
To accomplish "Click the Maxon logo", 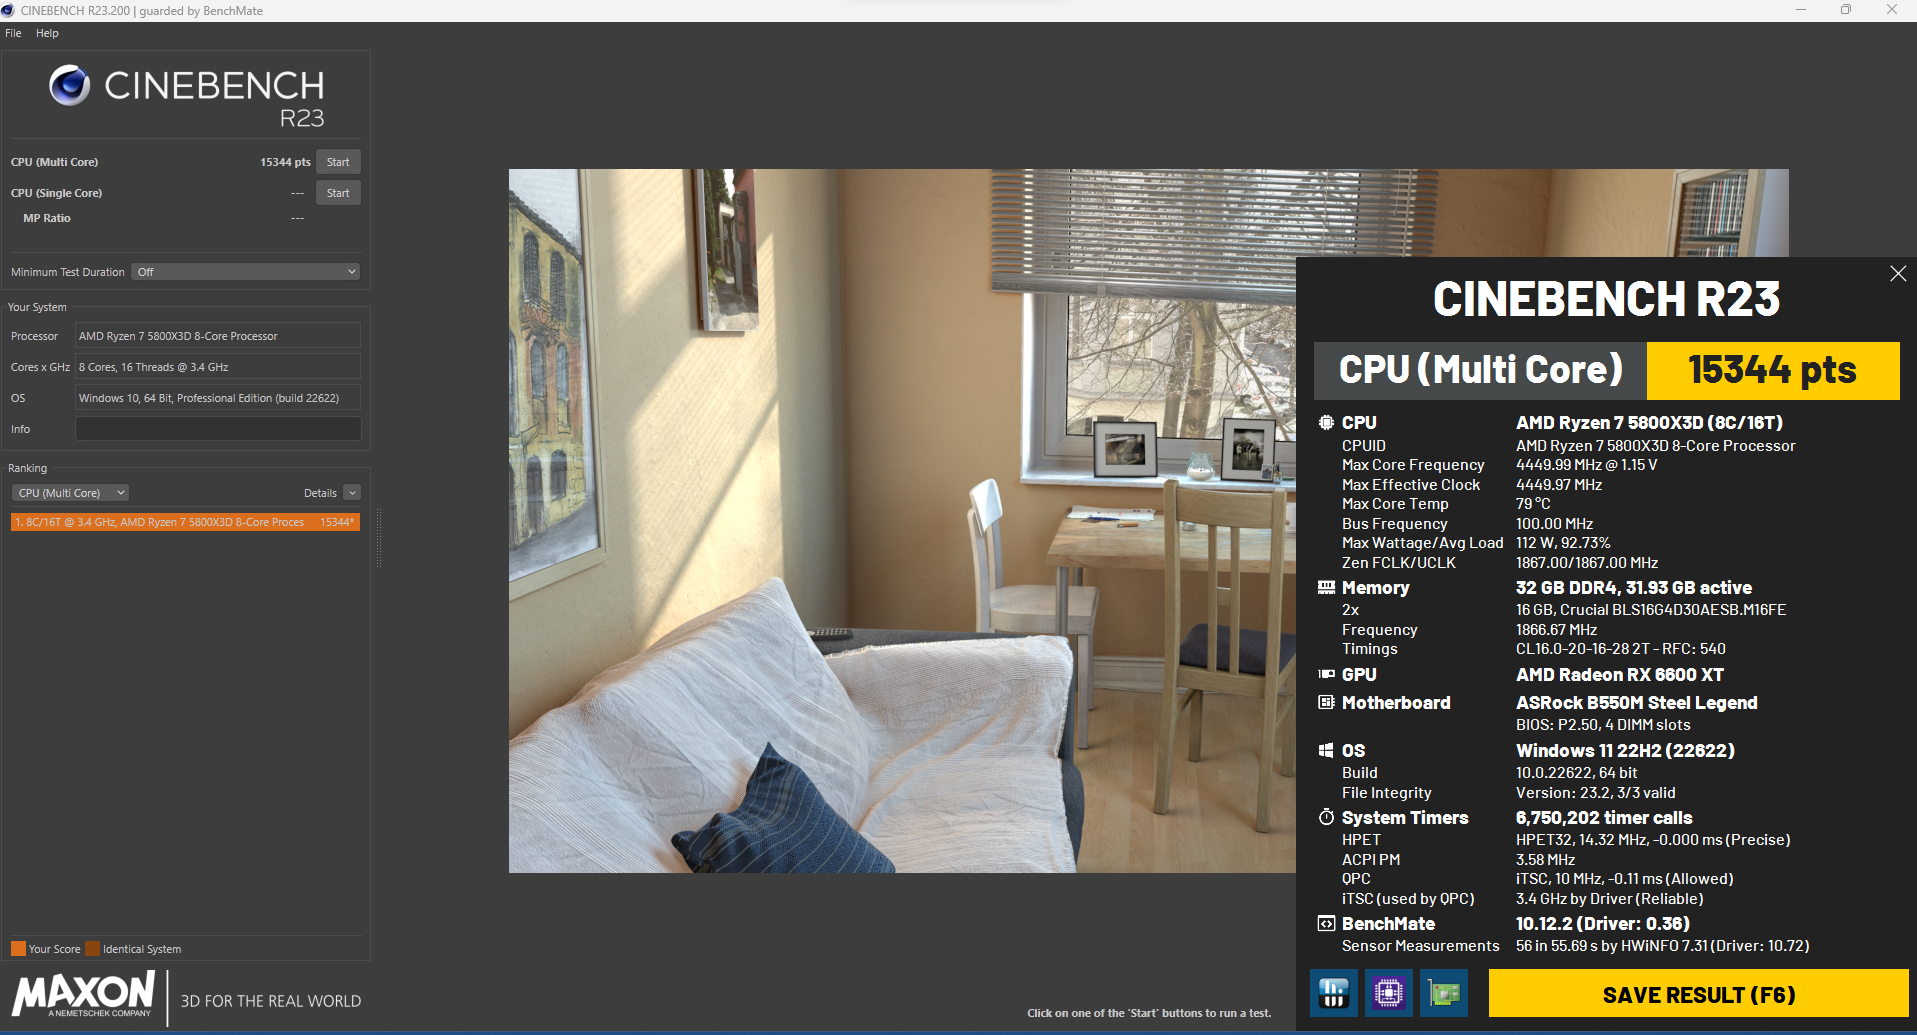I will (x=83, y=996).
